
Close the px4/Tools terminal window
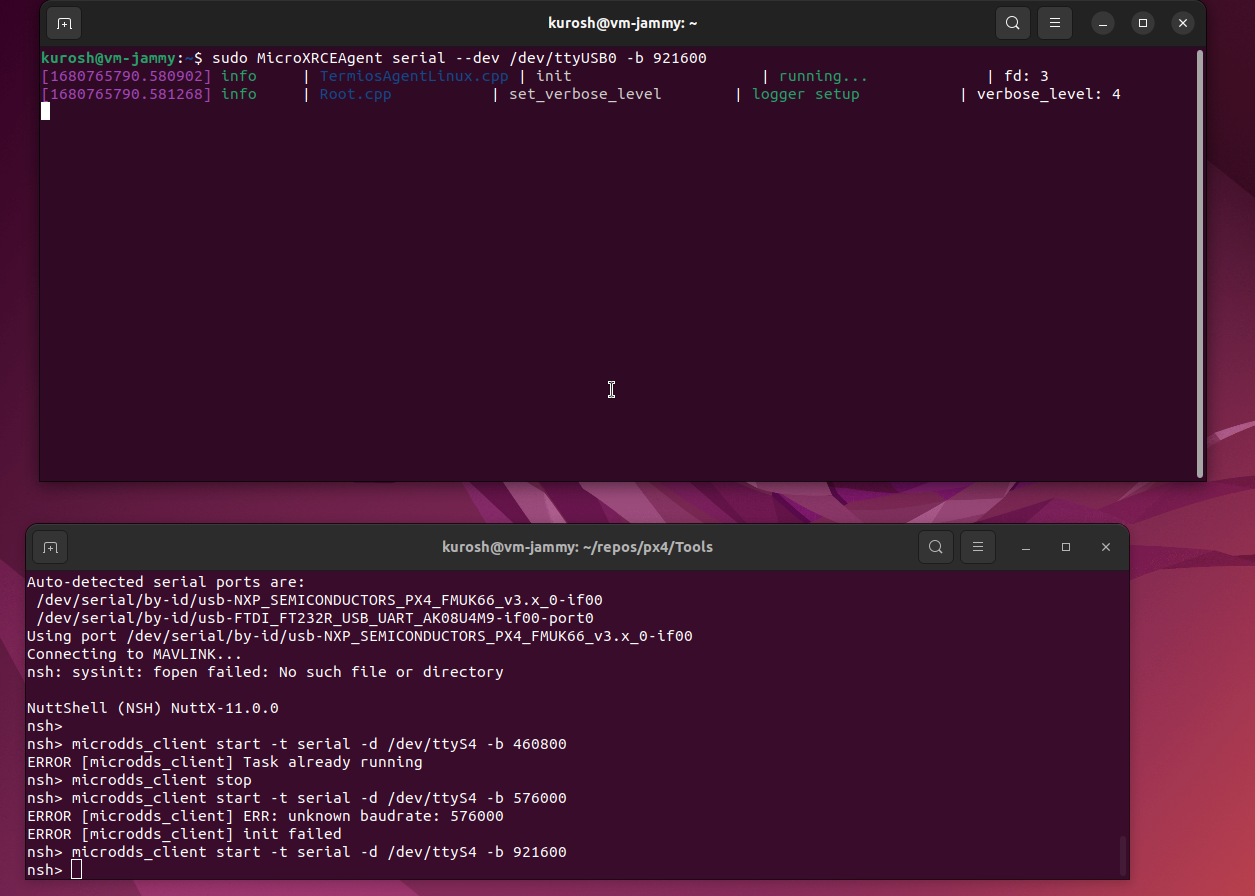point(1106,547)
